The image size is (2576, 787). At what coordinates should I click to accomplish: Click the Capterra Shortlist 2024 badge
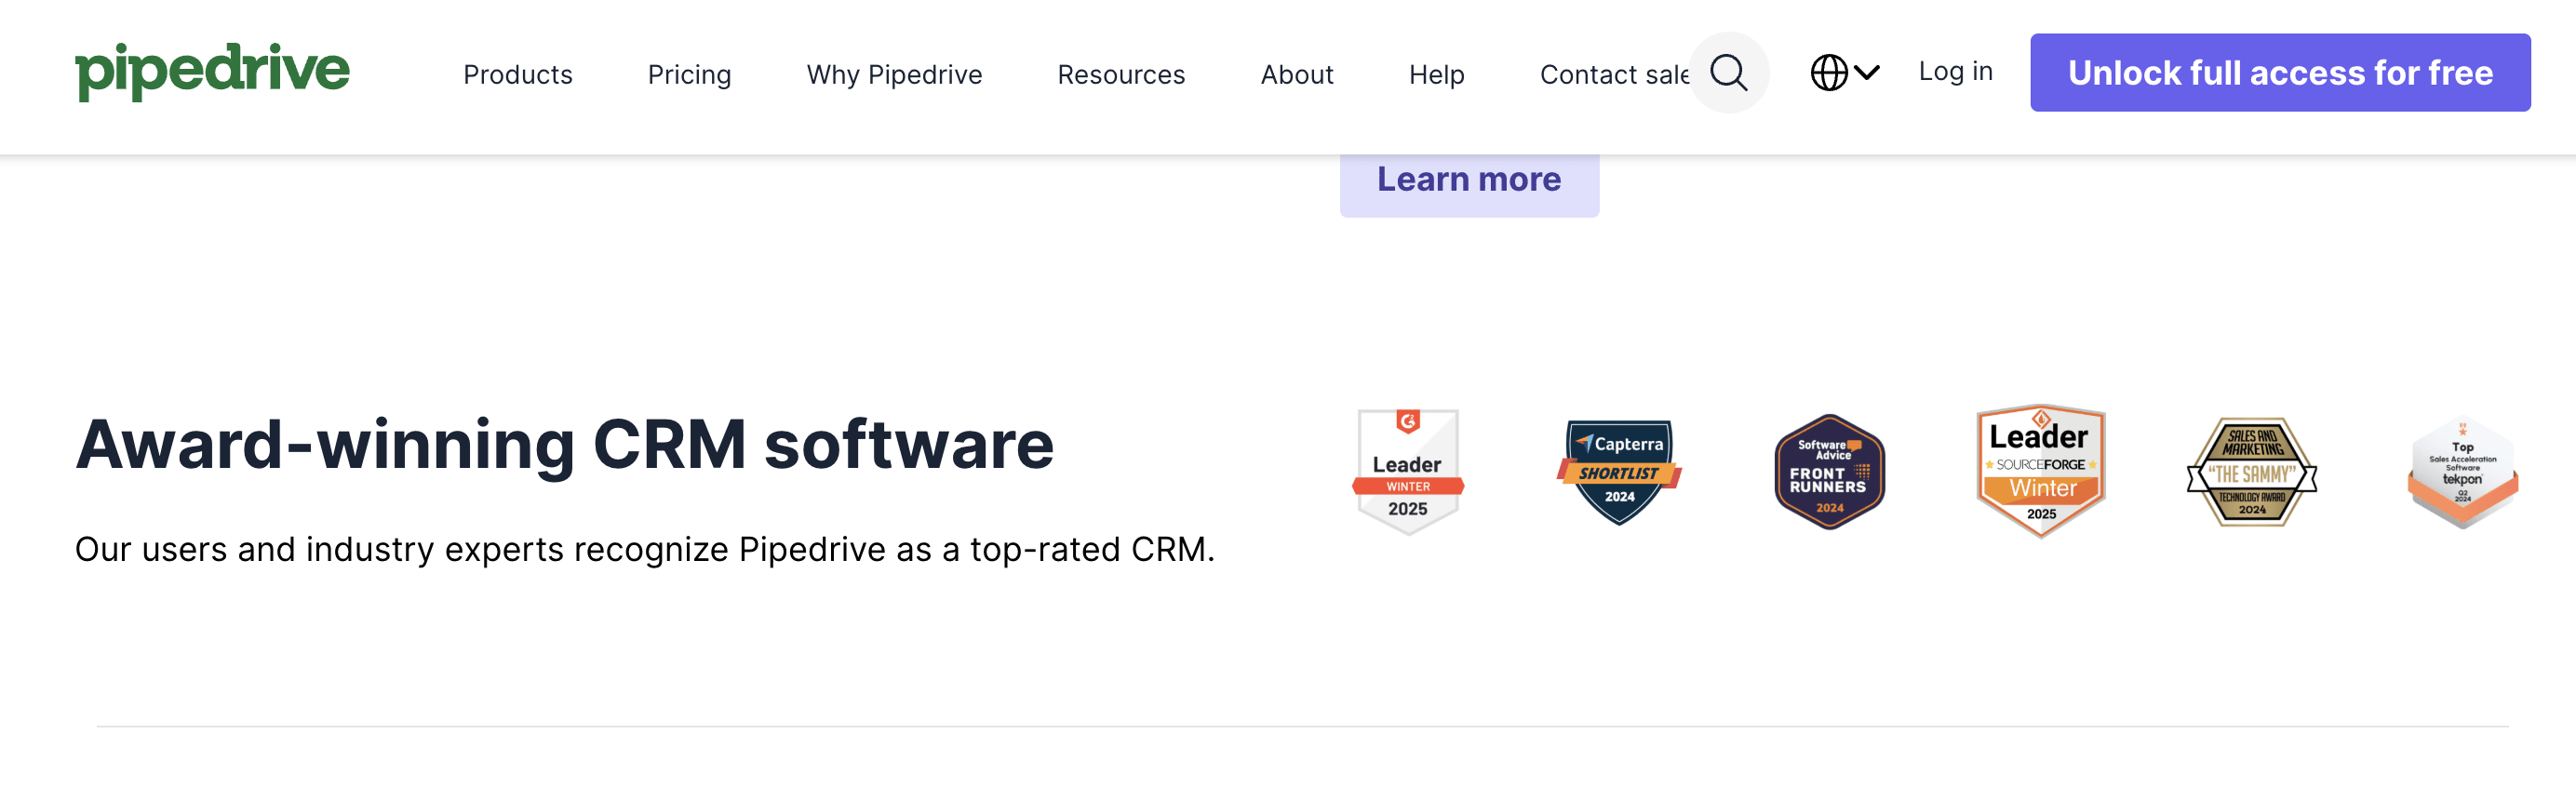[x=1619, y=472]
